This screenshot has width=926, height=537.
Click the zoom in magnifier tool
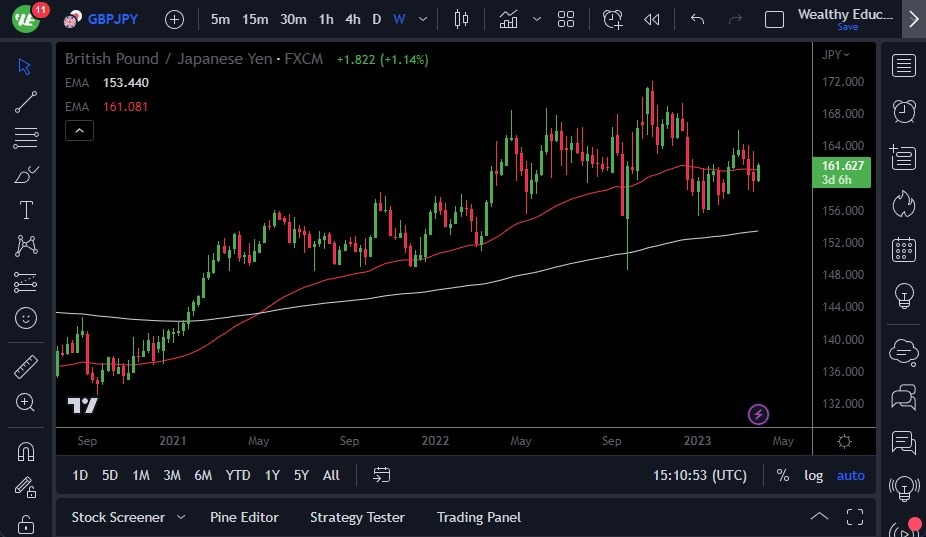[26, 402]
